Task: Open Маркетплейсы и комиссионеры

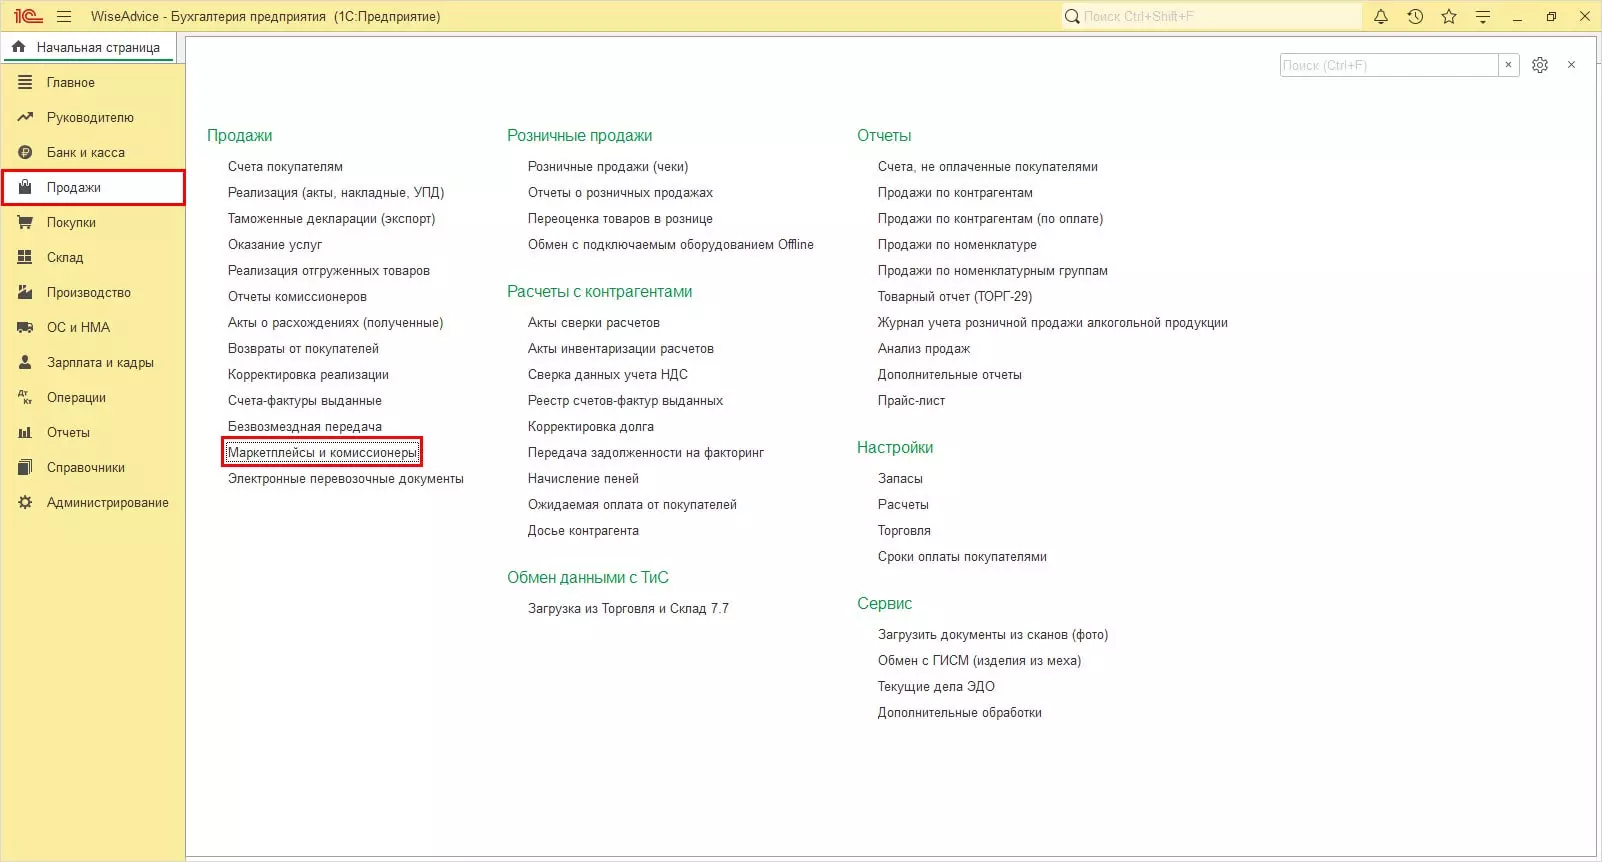Action: click(322, 453)
